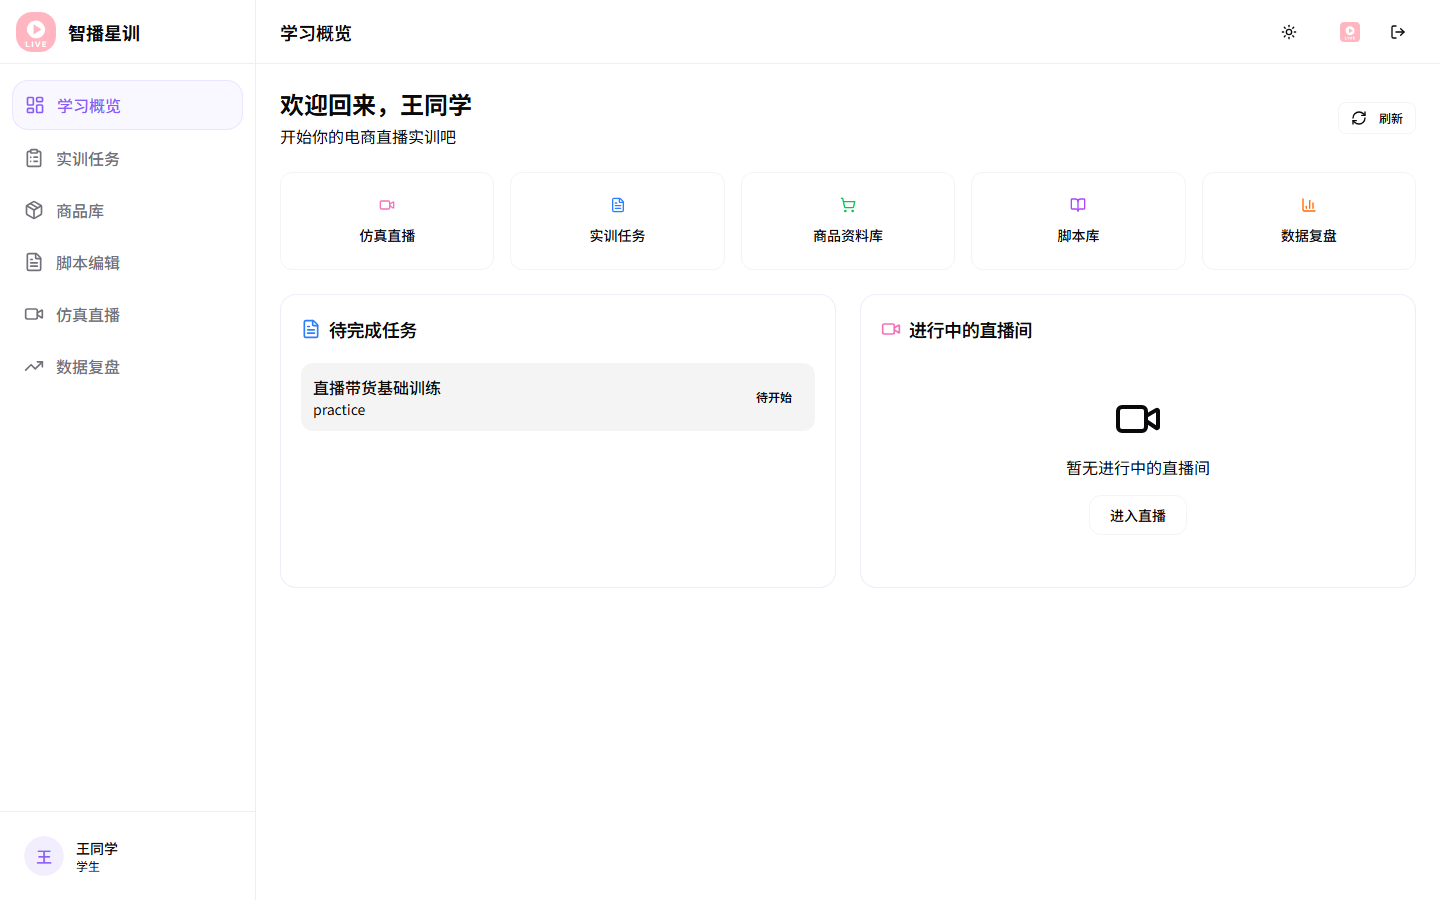The image size is (1440, 900).
Task: Select the 学习概览 grid icon in sidebar
Action: point(34,104)
